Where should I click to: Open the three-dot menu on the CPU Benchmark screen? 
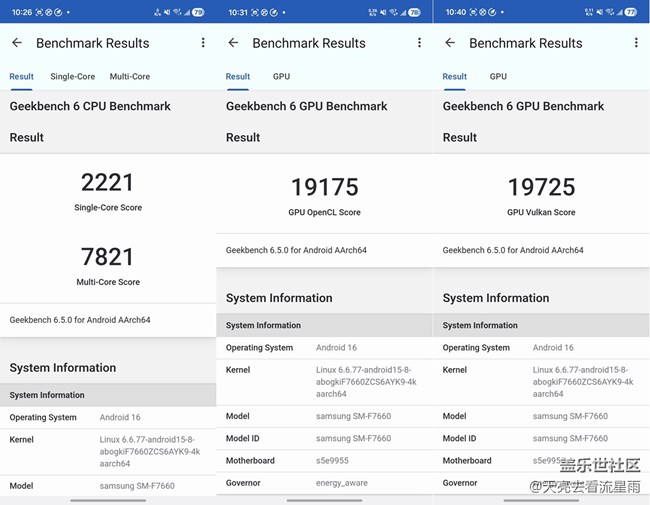point(203,43)
